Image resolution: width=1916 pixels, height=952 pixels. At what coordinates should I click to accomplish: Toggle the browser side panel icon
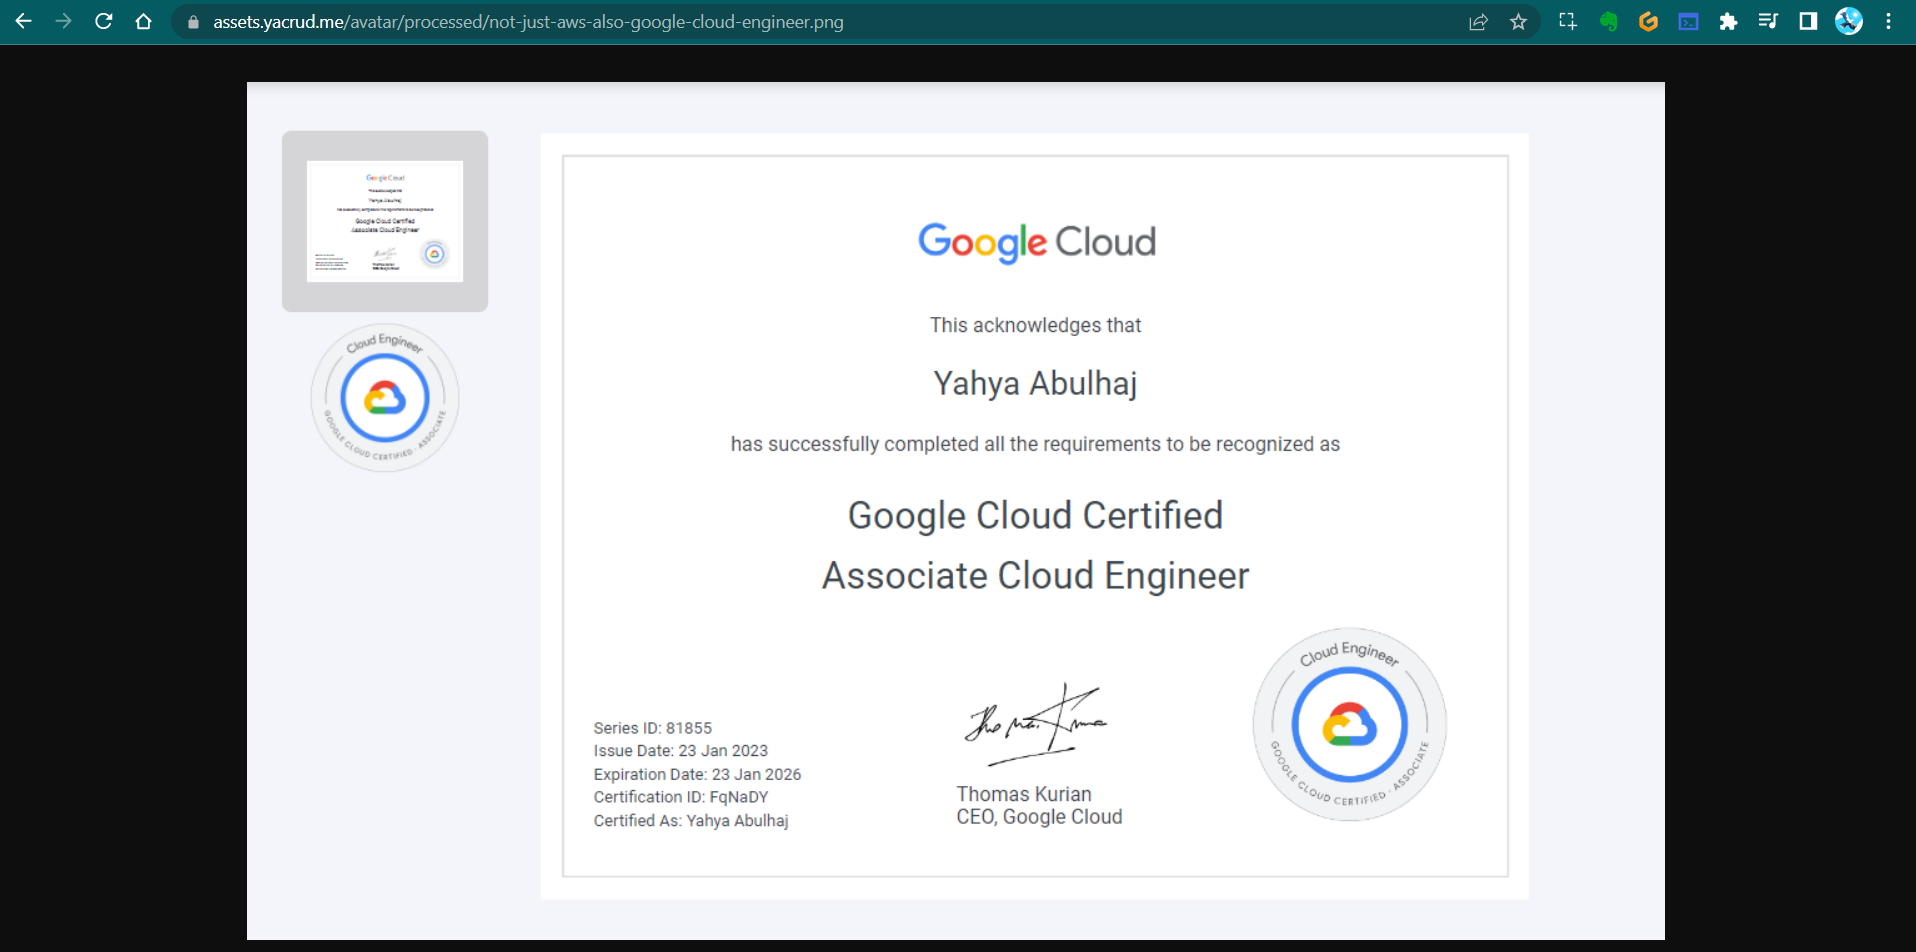tap(1808, 21)
